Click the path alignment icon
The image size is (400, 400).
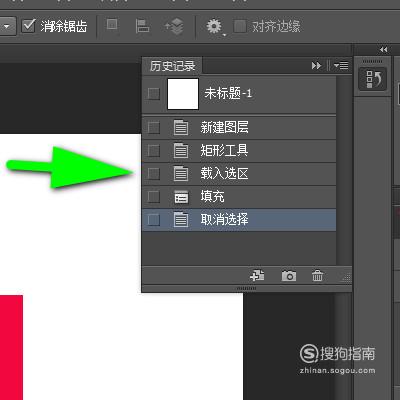pos(142,26)
